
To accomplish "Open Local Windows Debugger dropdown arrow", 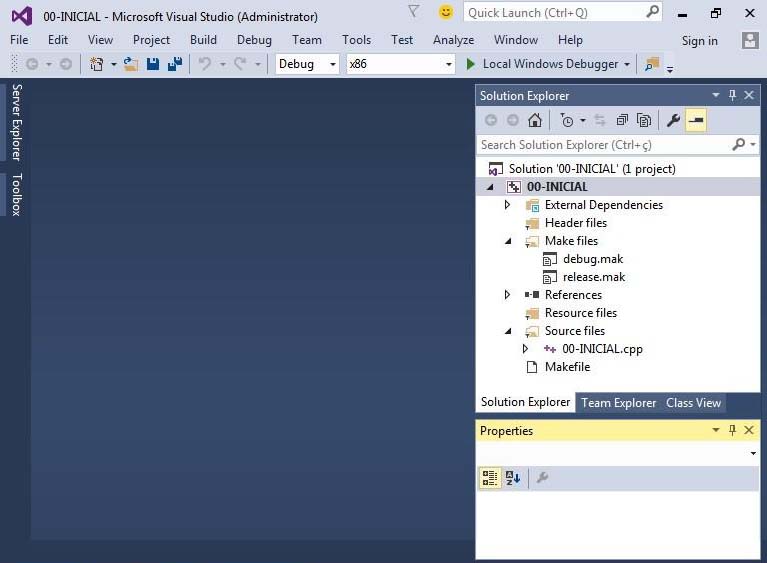I will (x=627, y=64).
